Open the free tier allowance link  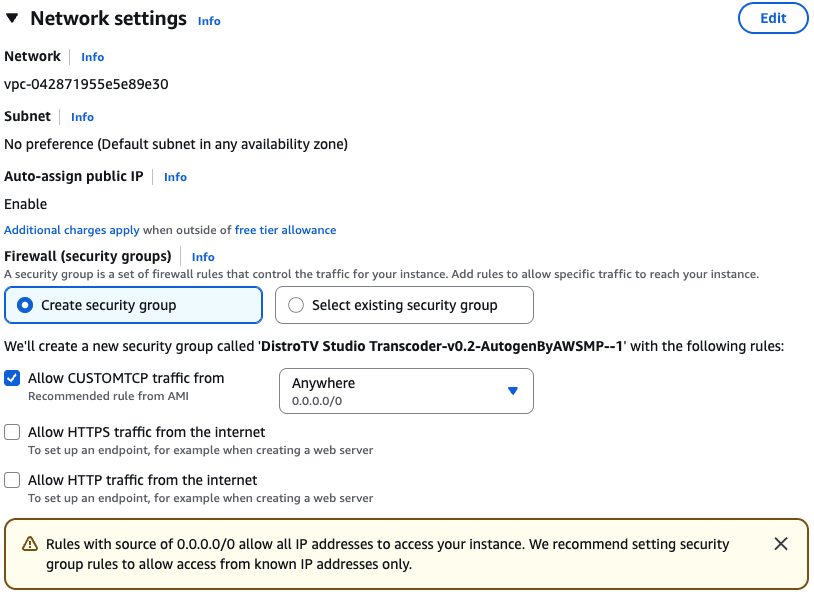point(285,230)
